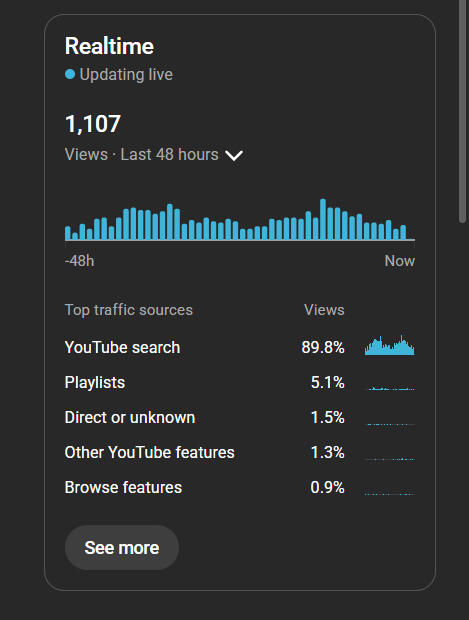Click the Realtime card title
469x620 pixels.
pos(109,46)
